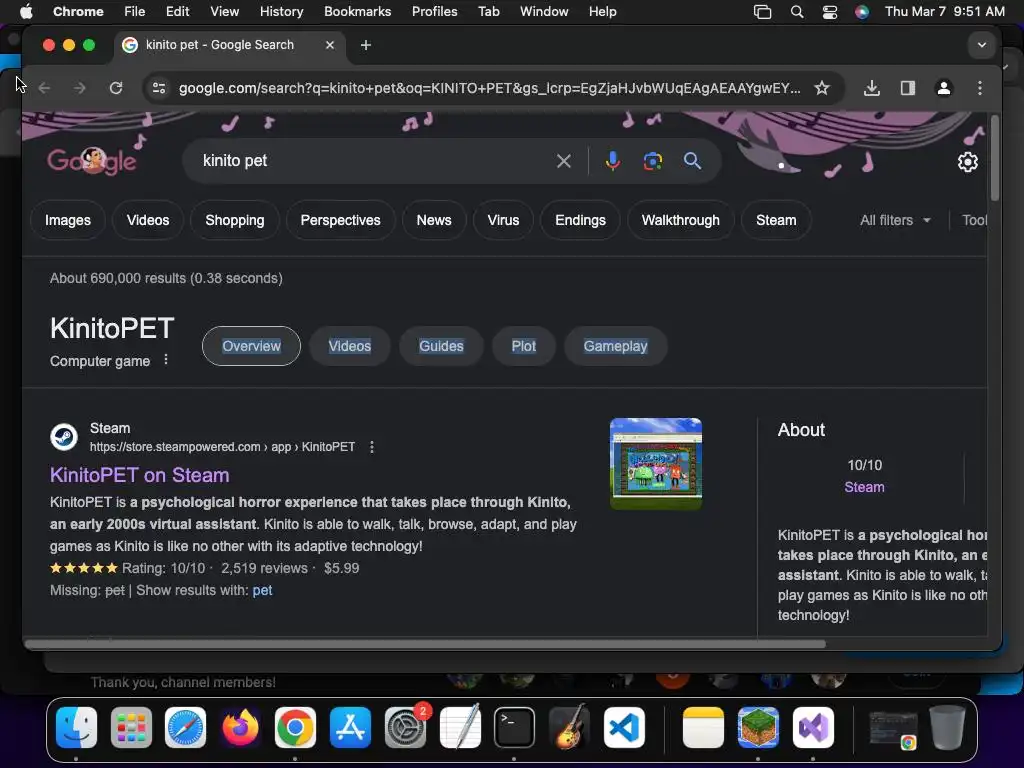
Task: Open Finder from the Dock
Action: [x=76, y=727]
